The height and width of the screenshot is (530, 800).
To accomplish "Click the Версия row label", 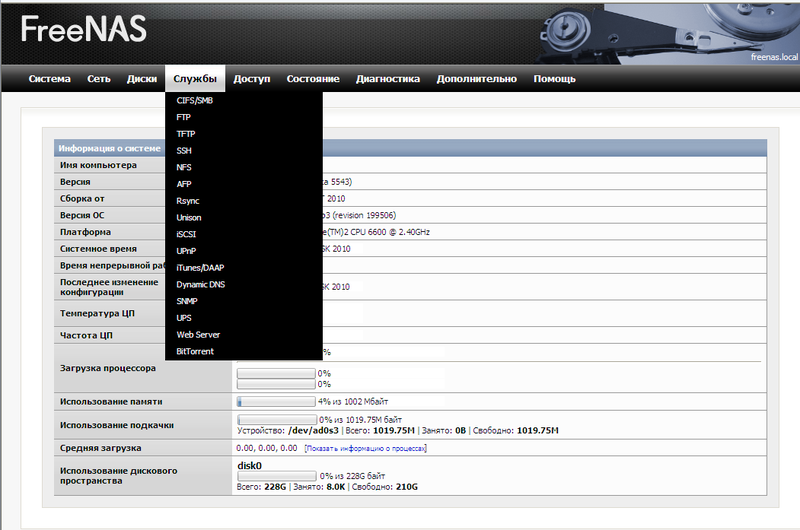I will pos(75,182).
